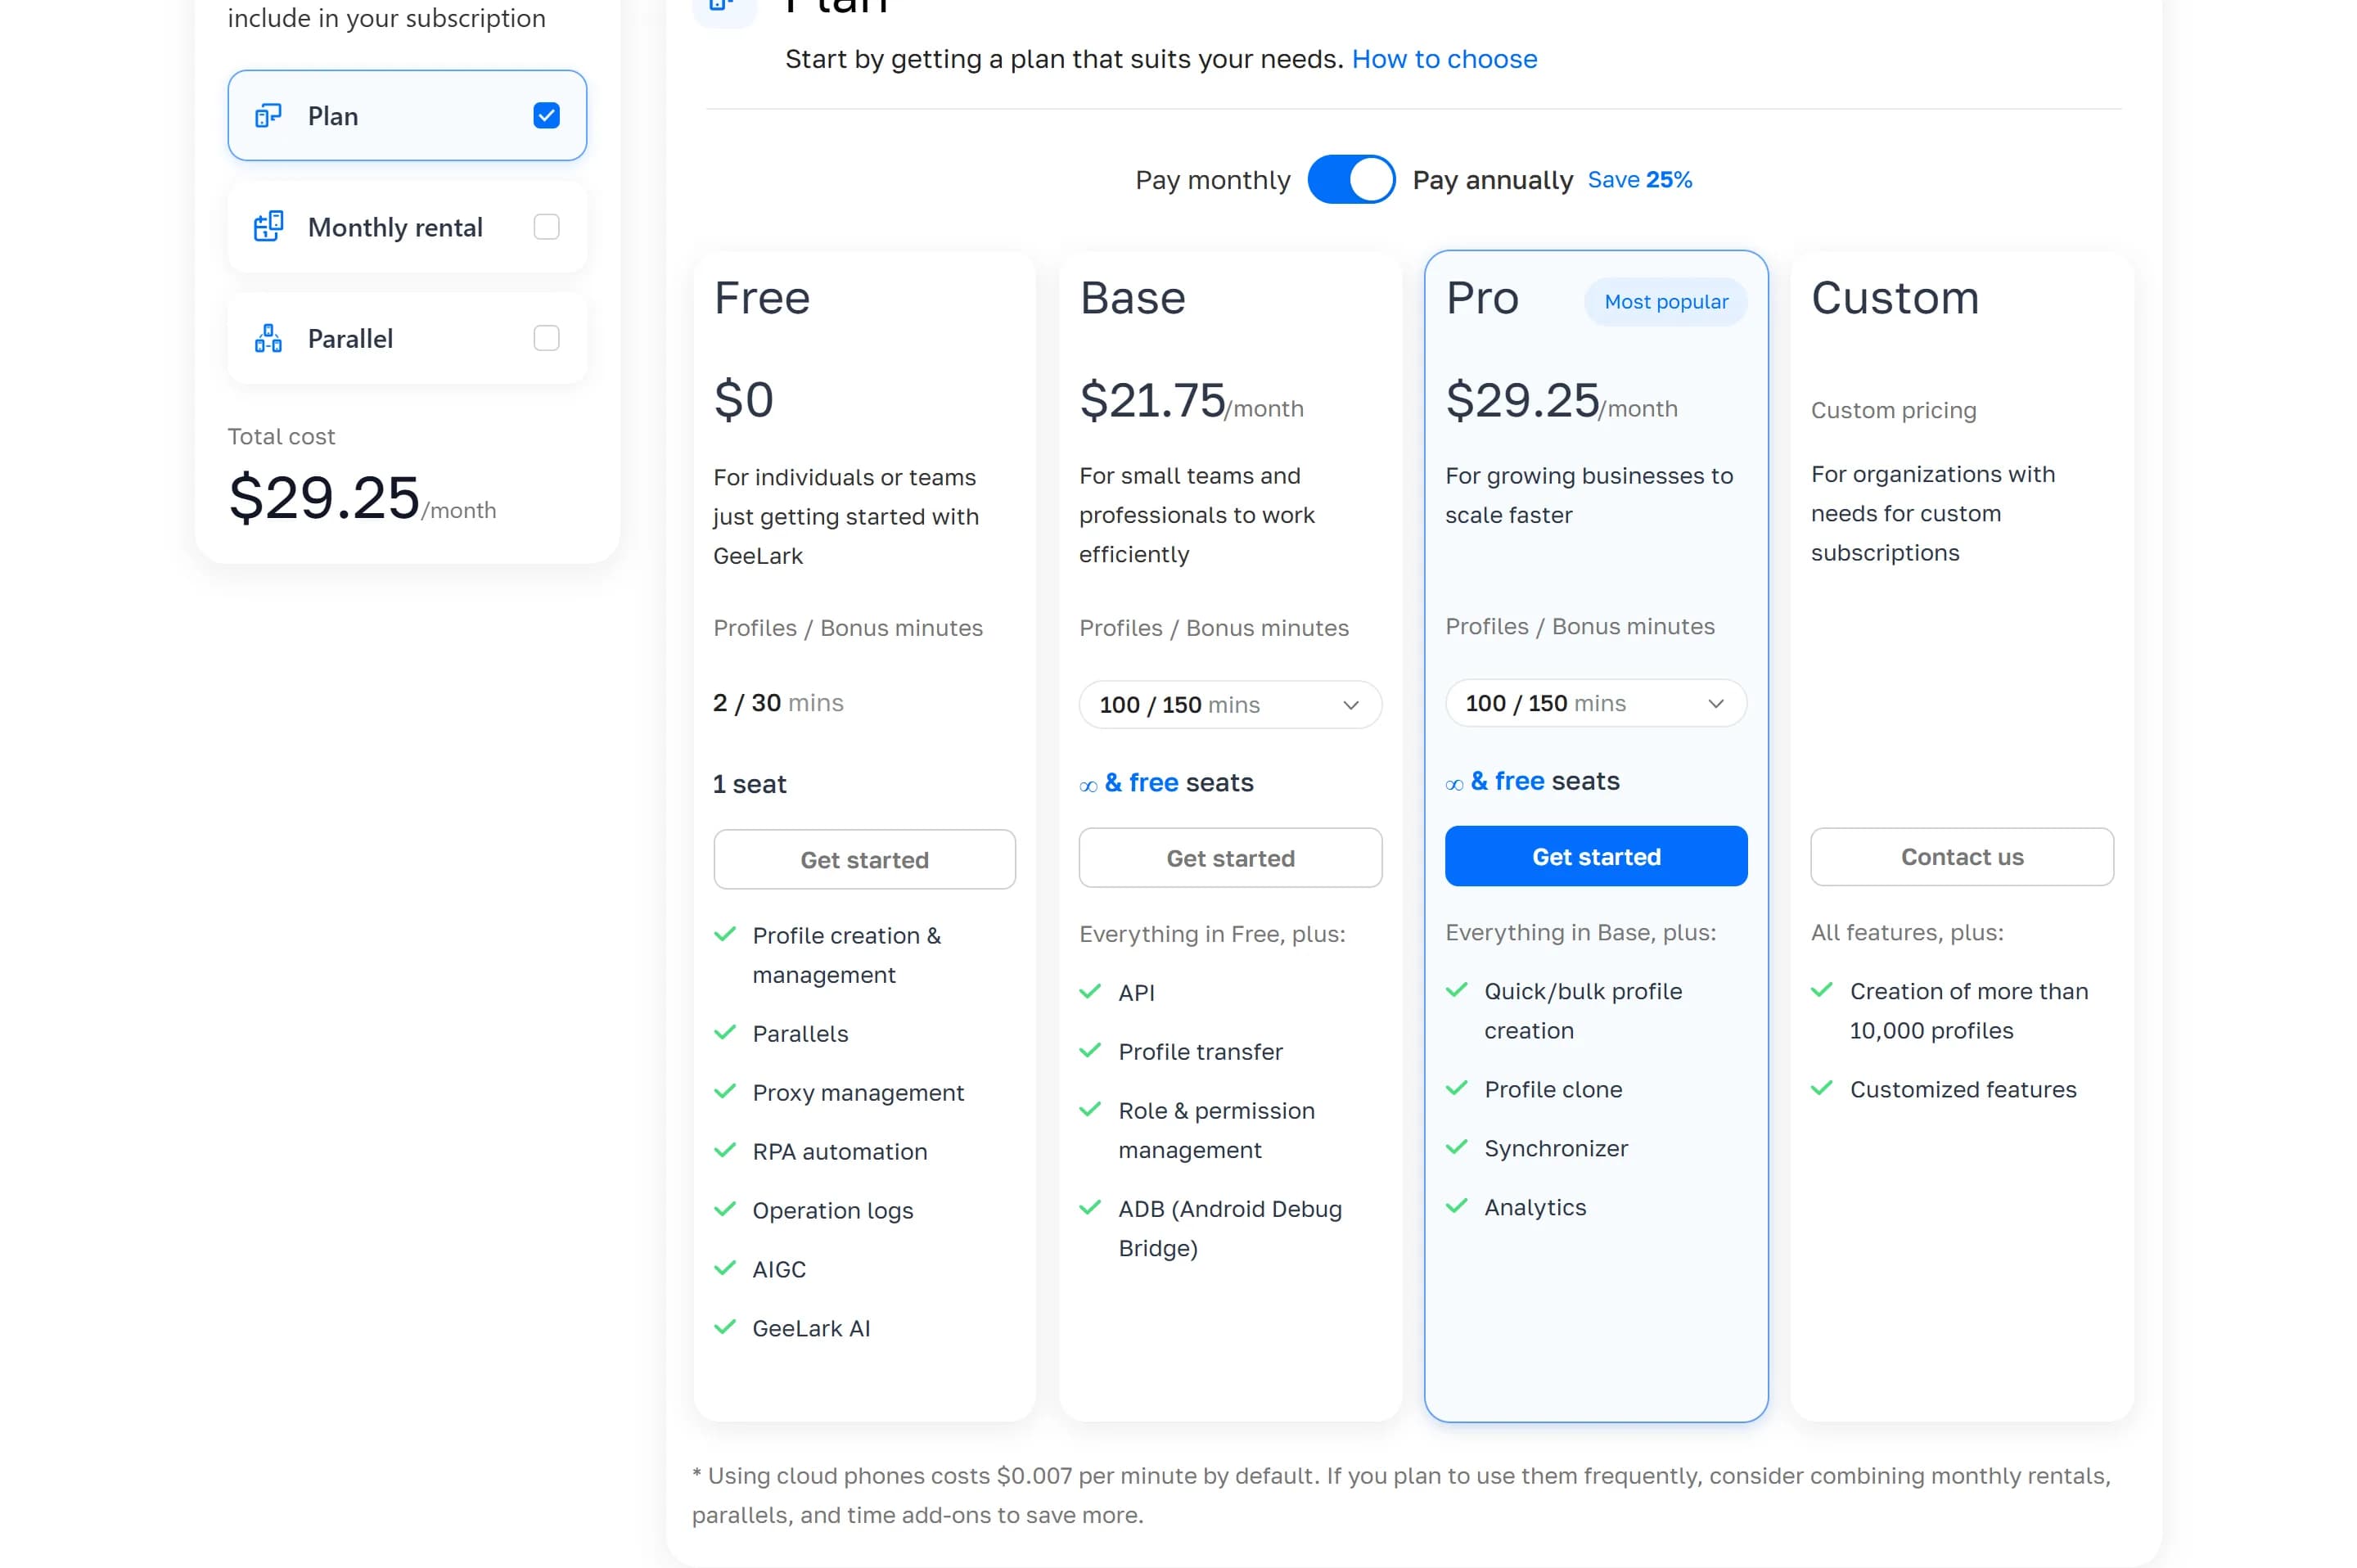Click the Plan icon in sidebar
Image resolution: width=2357 pixels, height=1568 pixels.
[268, 116]
